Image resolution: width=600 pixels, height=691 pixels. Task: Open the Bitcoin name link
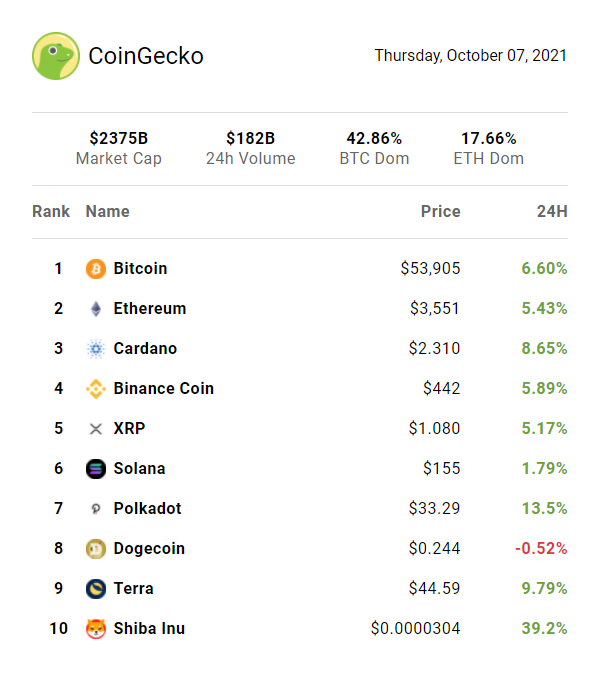[140, 269]
